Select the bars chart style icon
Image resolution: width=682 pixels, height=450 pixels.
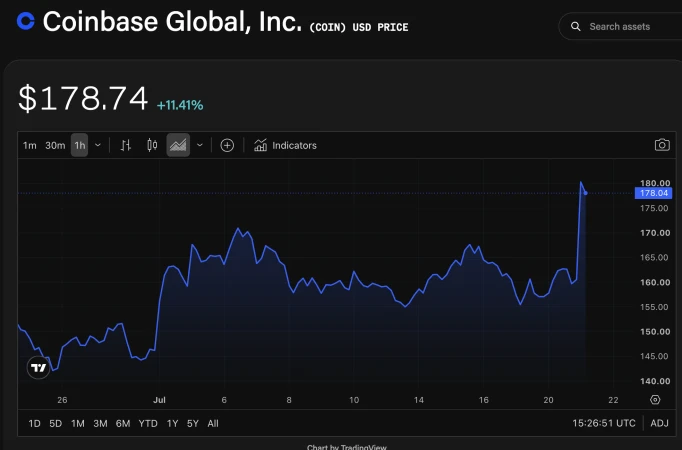pos(126,145)
